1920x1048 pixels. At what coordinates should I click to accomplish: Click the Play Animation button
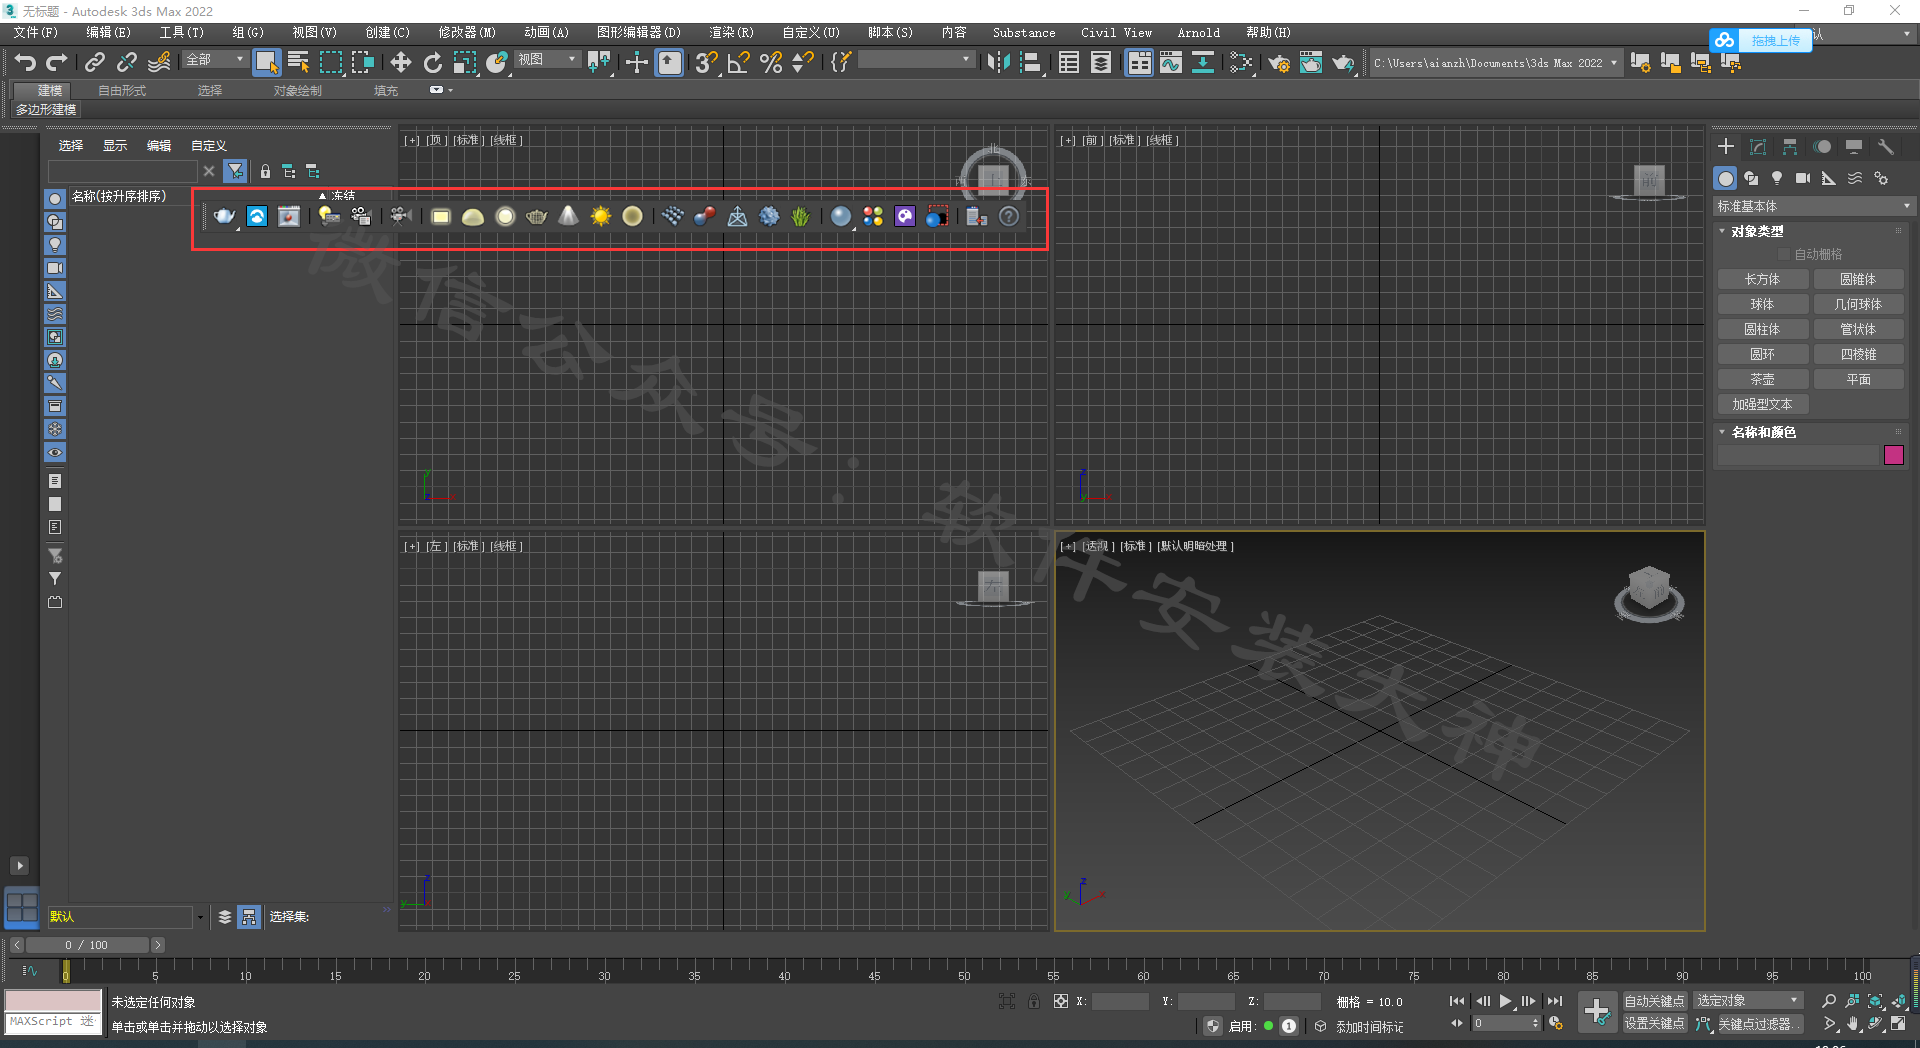pos(1505,1001)
